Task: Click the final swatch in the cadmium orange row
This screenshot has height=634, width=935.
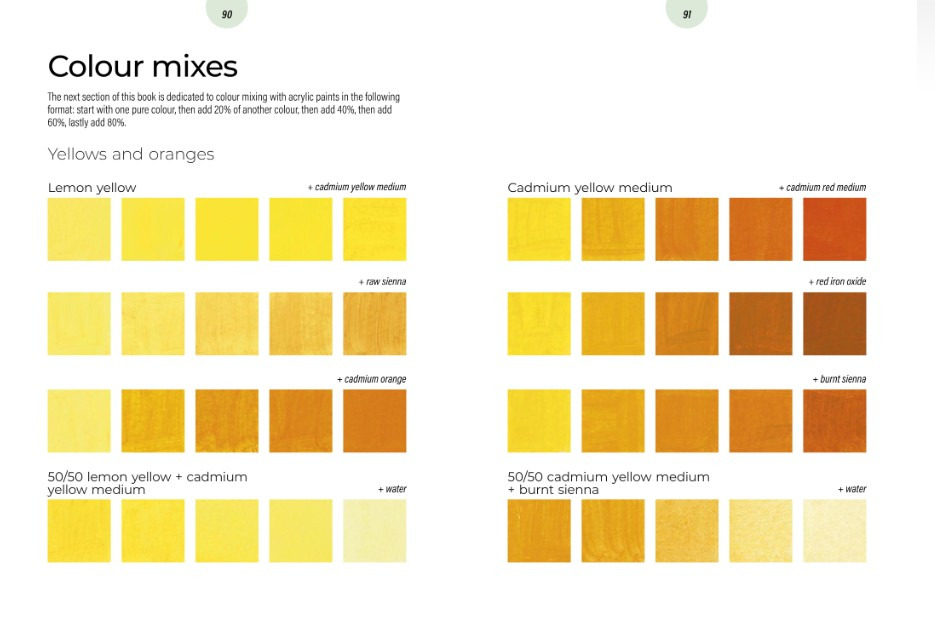Action: (374, 420)
